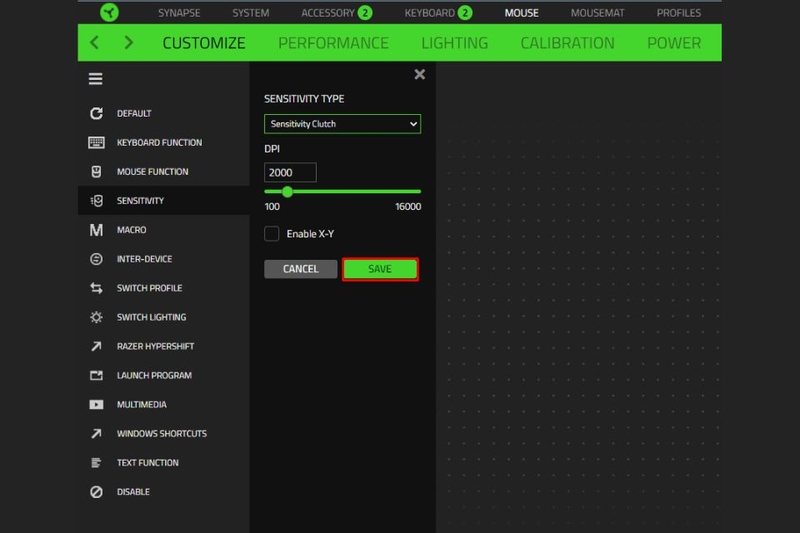Open the Accessory tab
The width and height of the screenshot is (800, 533).
tap(328, 13)
